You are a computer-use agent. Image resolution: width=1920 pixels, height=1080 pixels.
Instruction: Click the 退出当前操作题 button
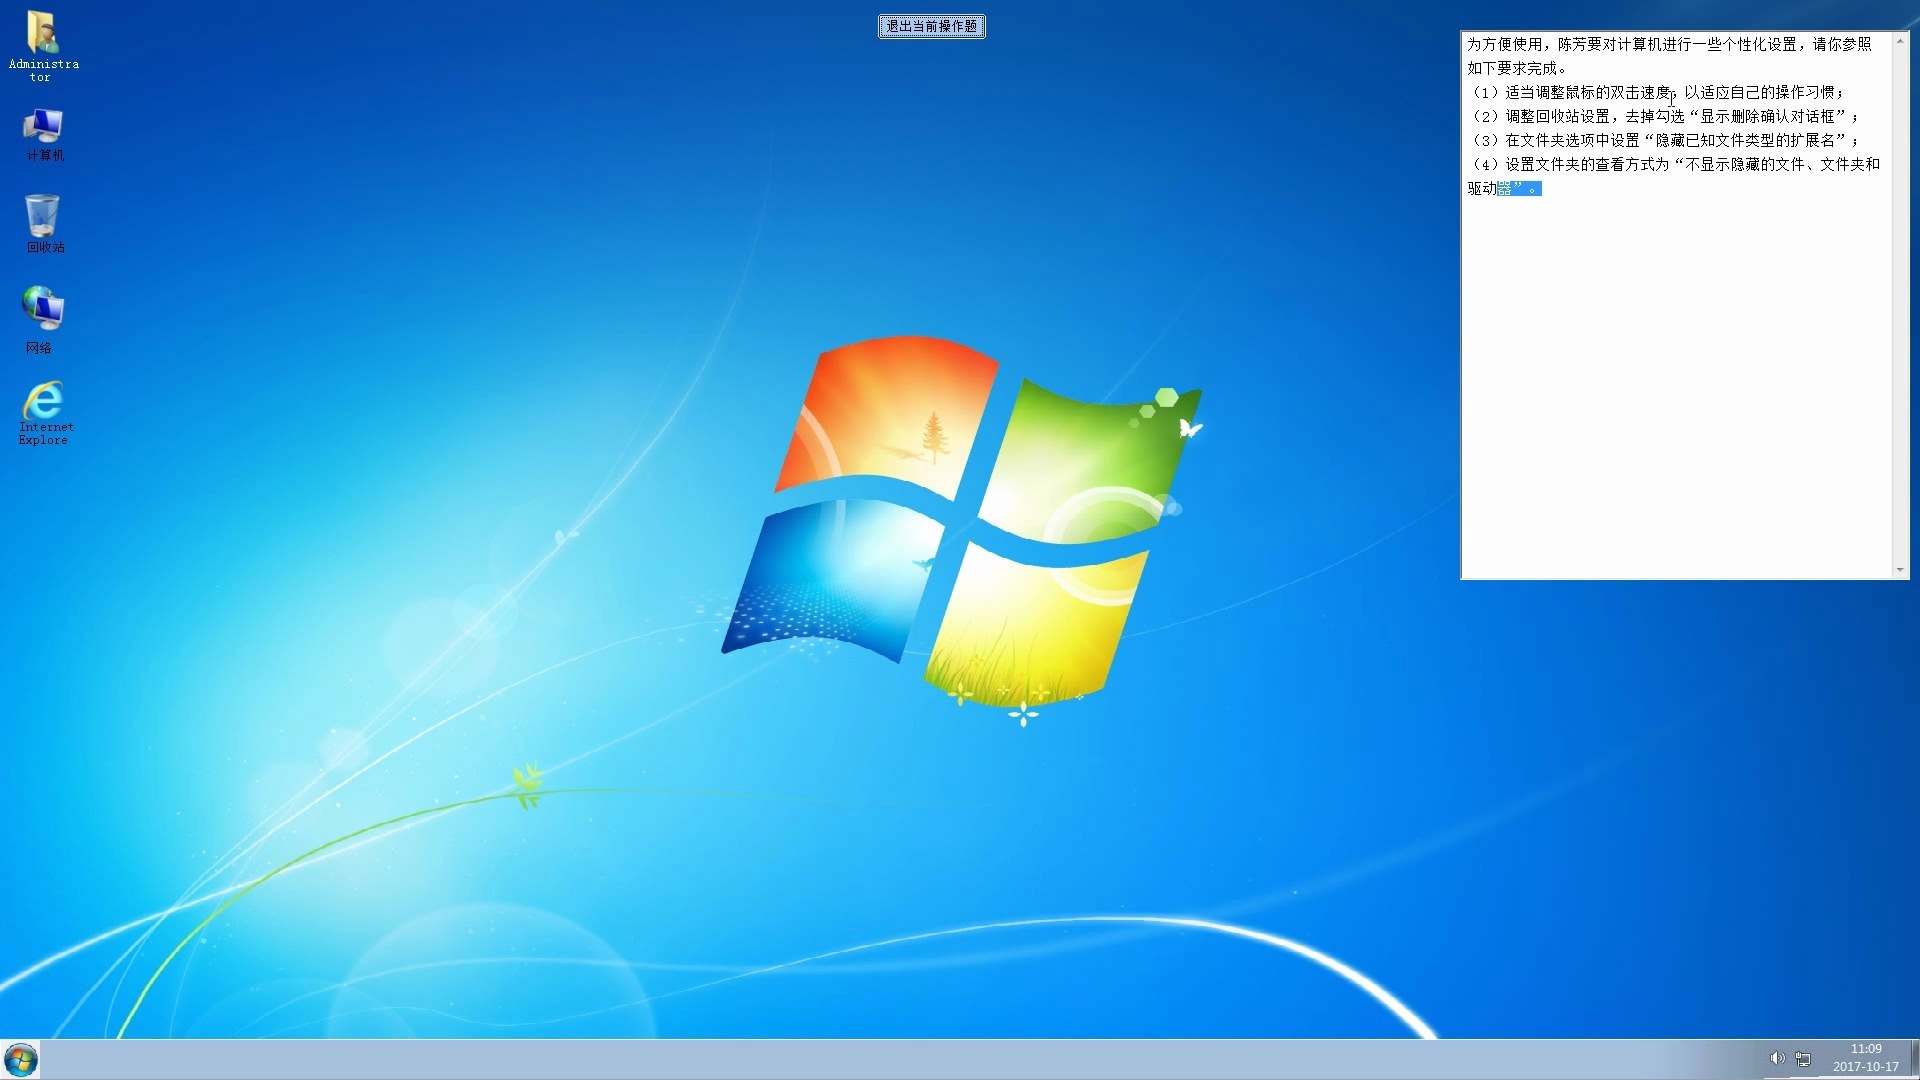coord(931,26)
